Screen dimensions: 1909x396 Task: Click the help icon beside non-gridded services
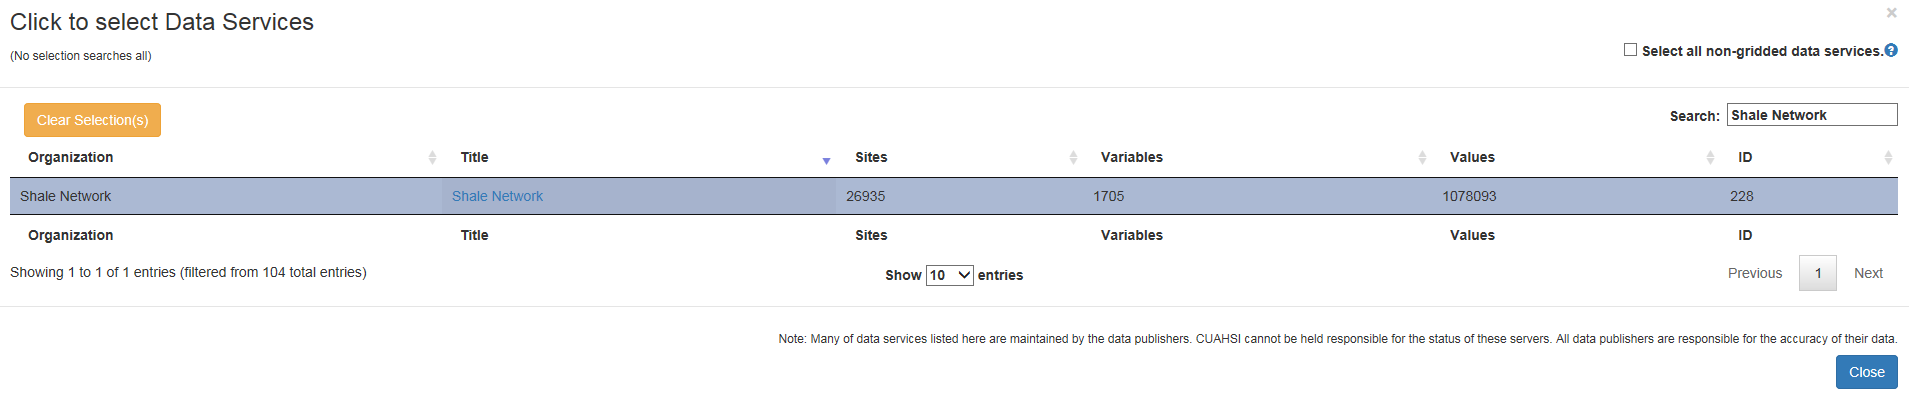pos(1891,50)
